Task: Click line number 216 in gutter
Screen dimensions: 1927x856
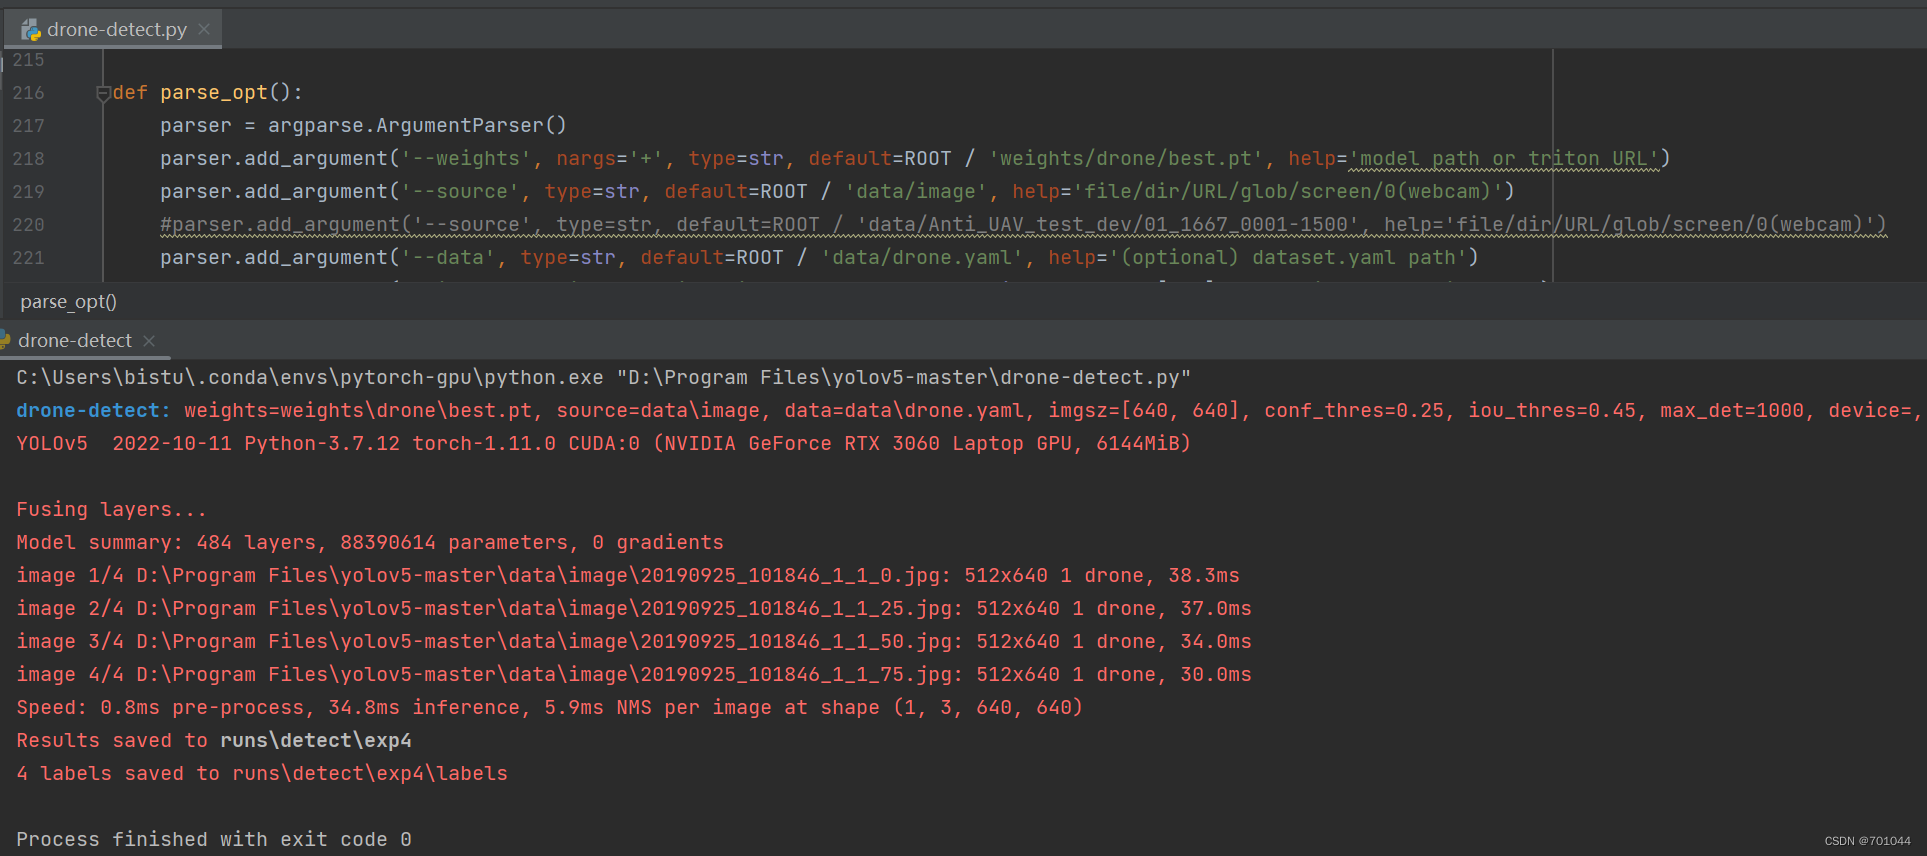Action: pyautogui.click(x=28, y=93)
